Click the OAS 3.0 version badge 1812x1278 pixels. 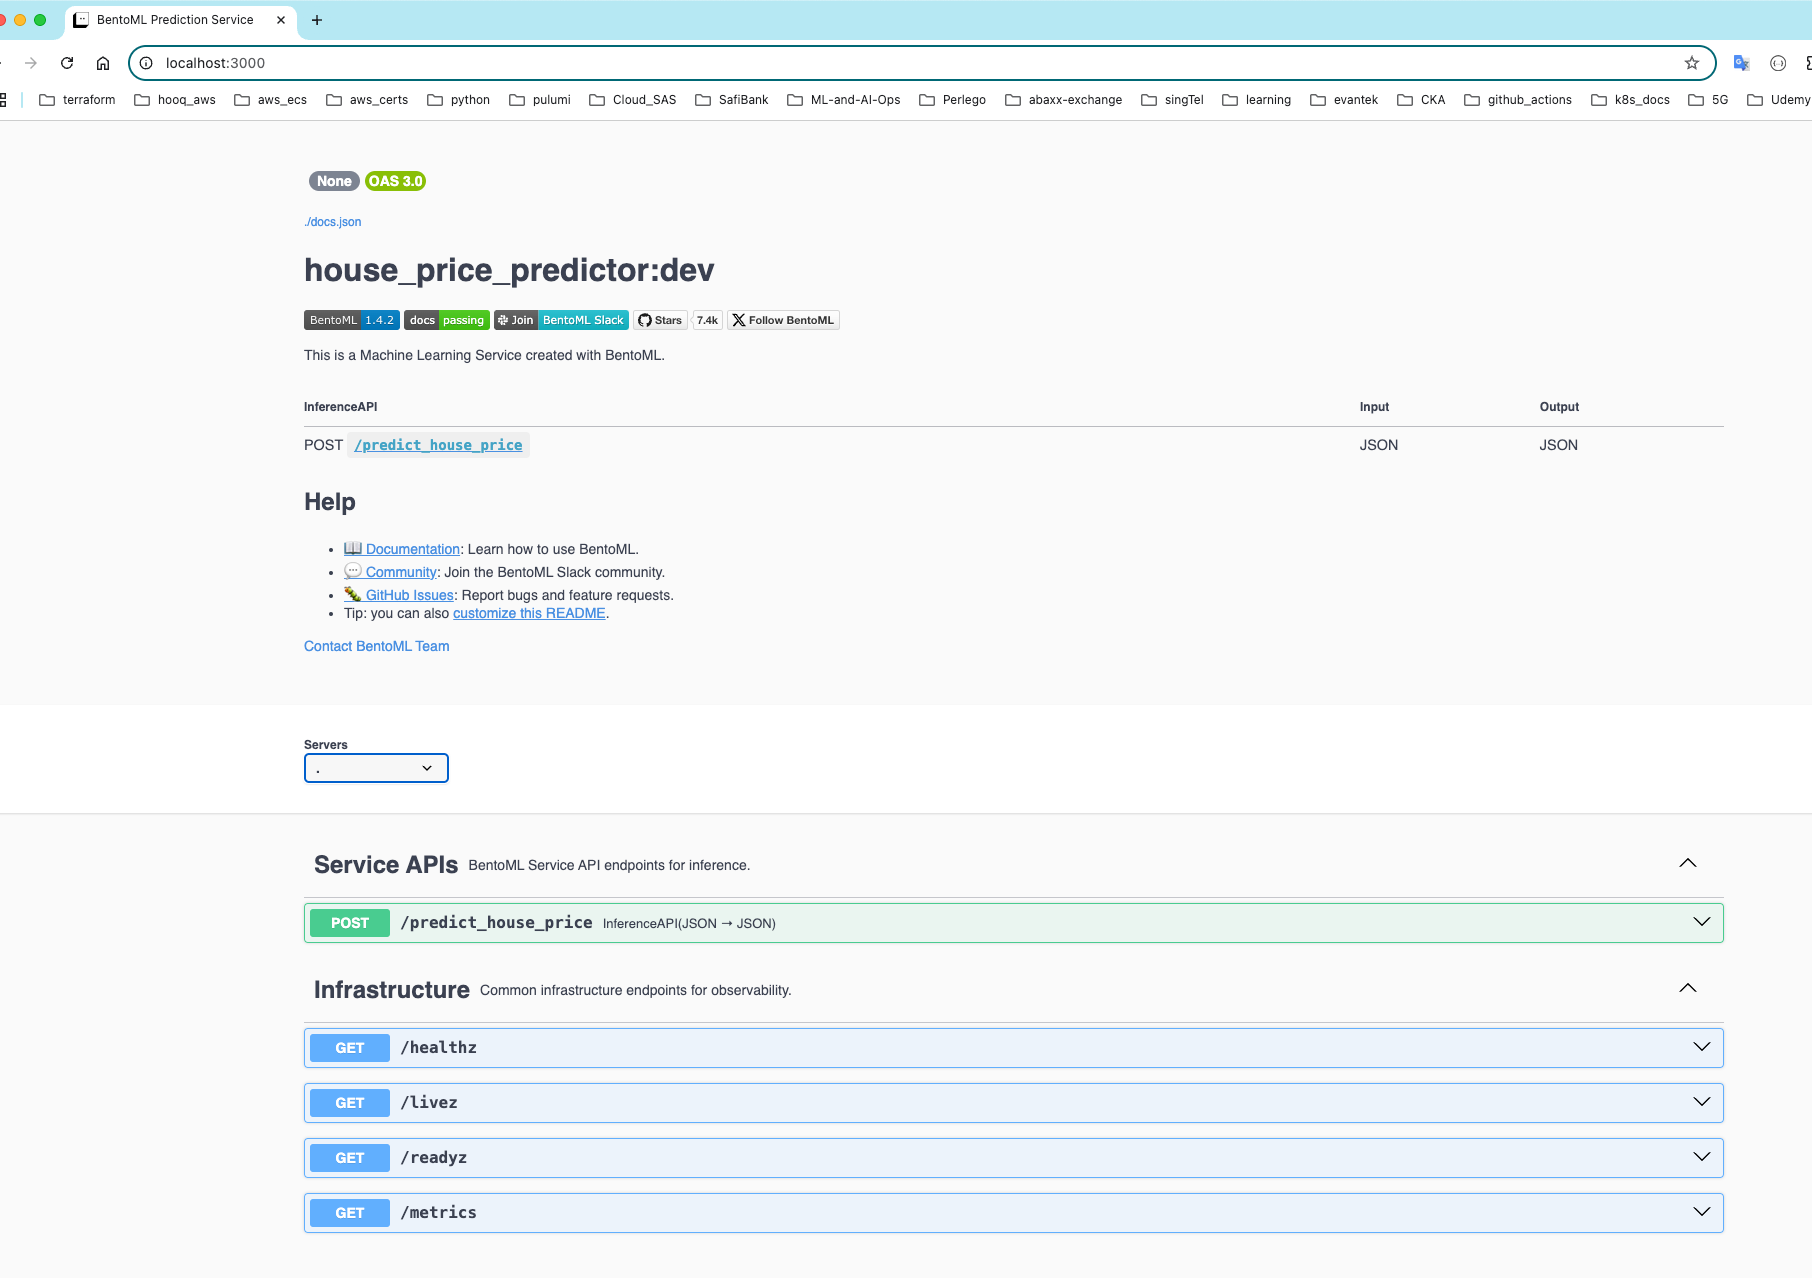click(x=396, y=181)
